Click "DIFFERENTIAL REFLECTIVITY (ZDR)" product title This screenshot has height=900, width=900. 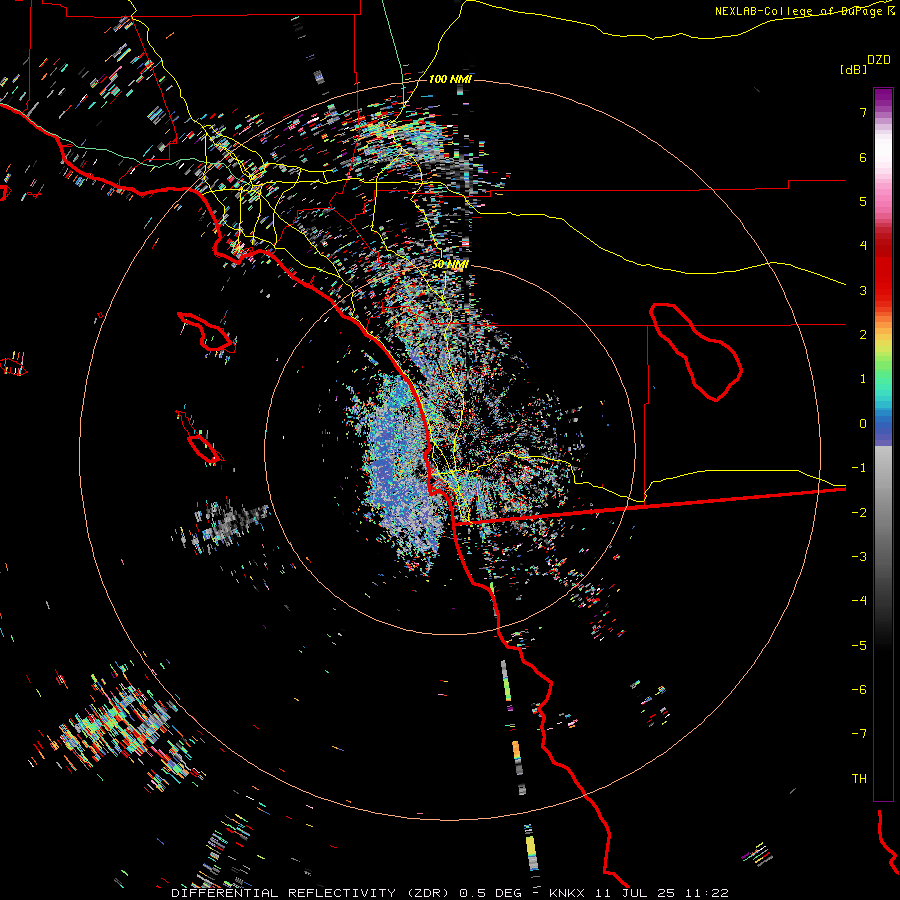pos(312,893)
